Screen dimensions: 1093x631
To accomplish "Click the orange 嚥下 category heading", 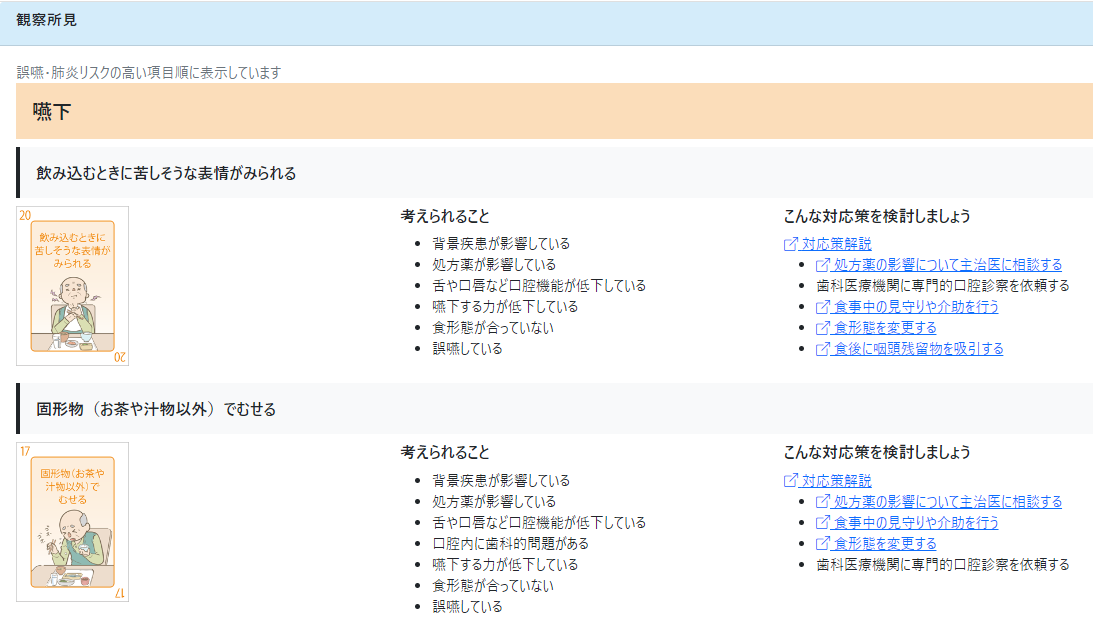I will [52, 112].
